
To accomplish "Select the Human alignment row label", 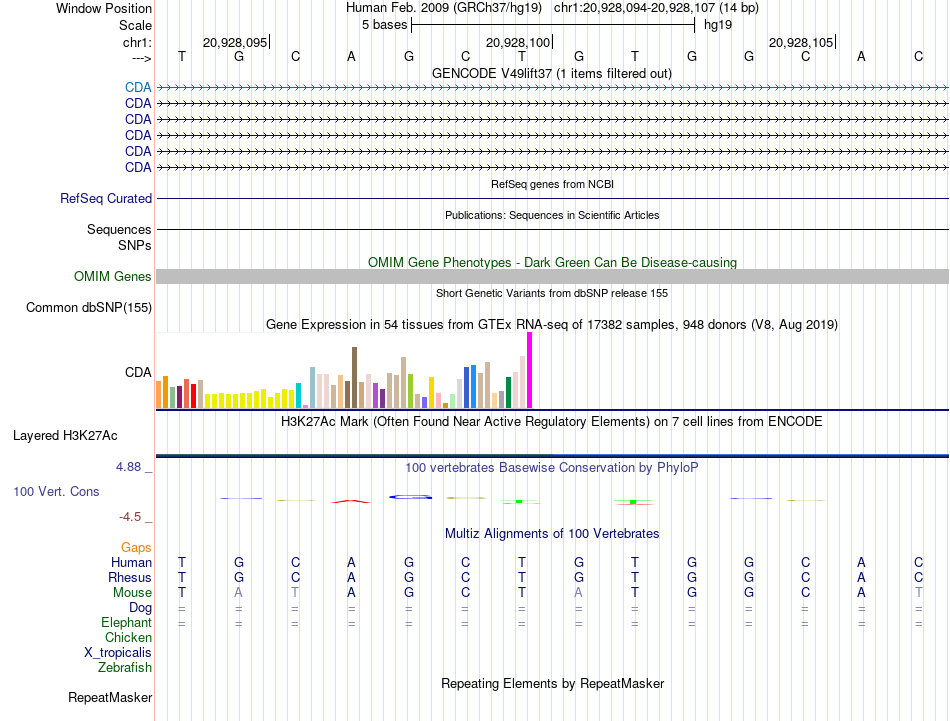I will pos(131,562).
